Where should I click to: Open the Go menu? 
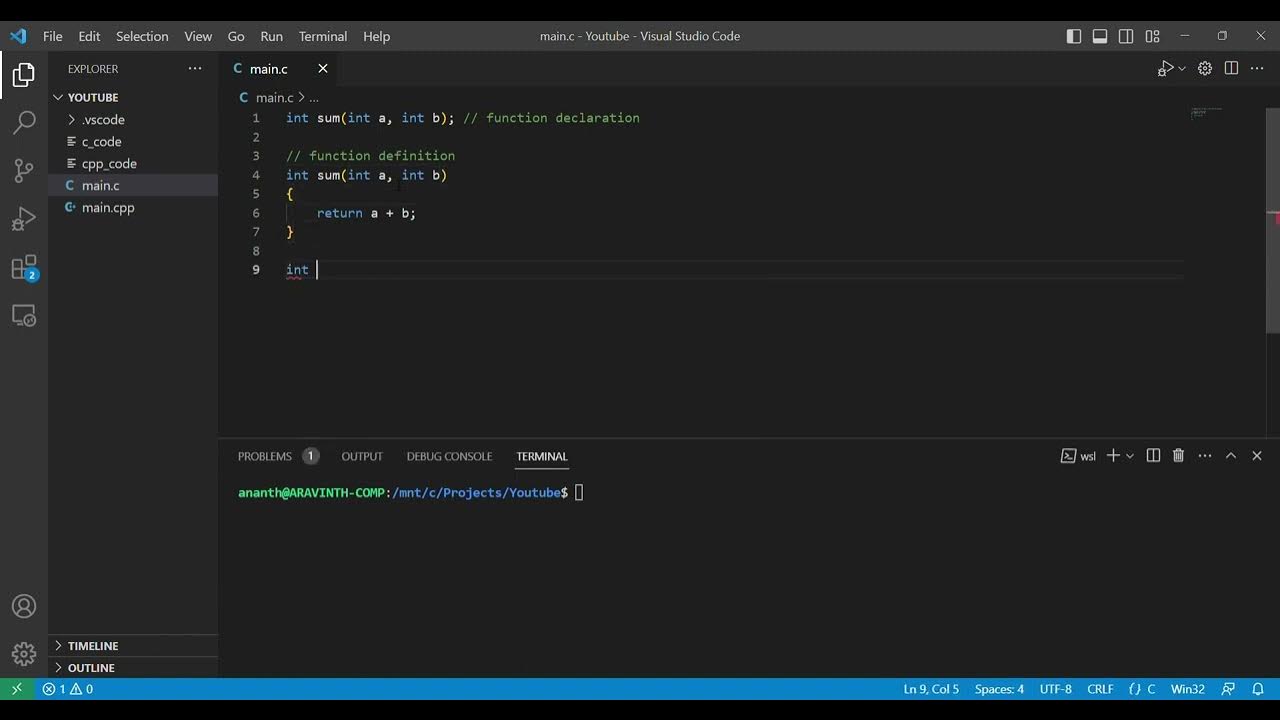pyautogui.click(x=236, y=36)
